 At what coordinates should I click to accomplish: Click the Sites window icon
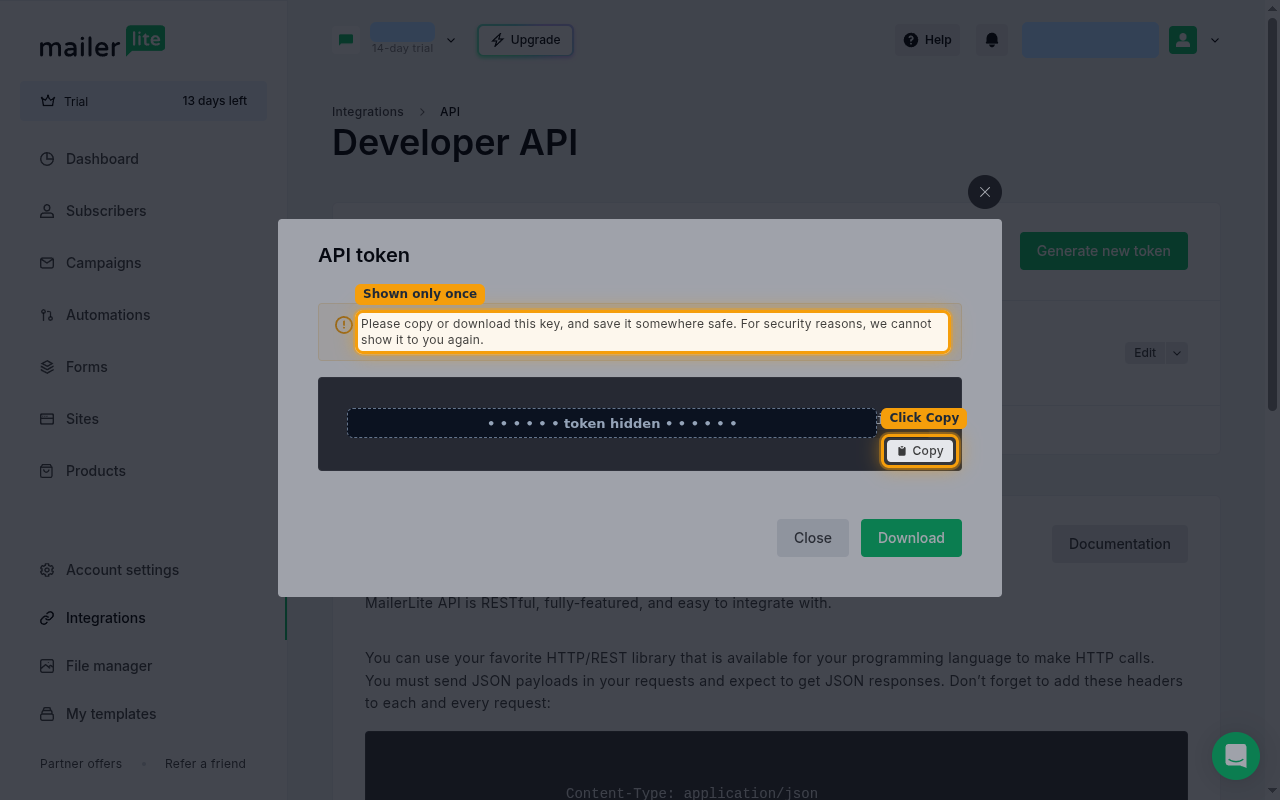(47, 419)
